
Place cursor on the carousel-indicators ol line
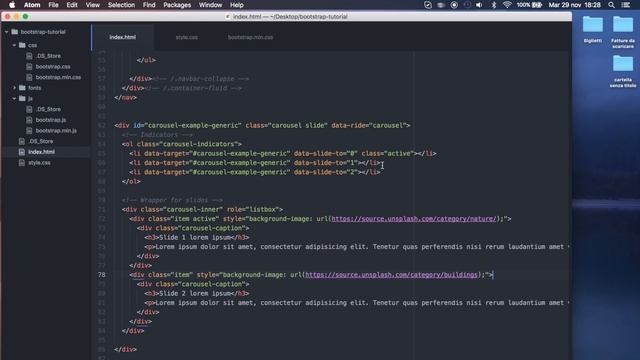pos(182,144)
